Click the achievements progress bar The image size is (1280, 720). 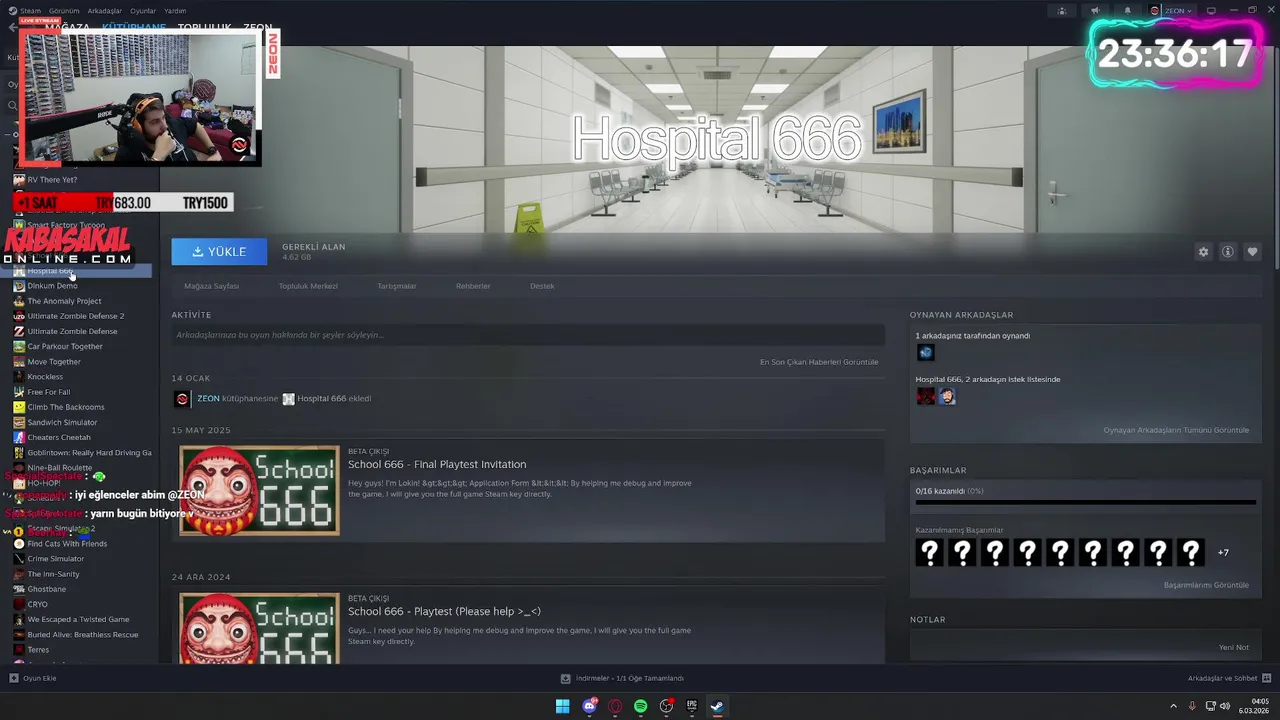pyautogui.click(x=1085, y=502)
